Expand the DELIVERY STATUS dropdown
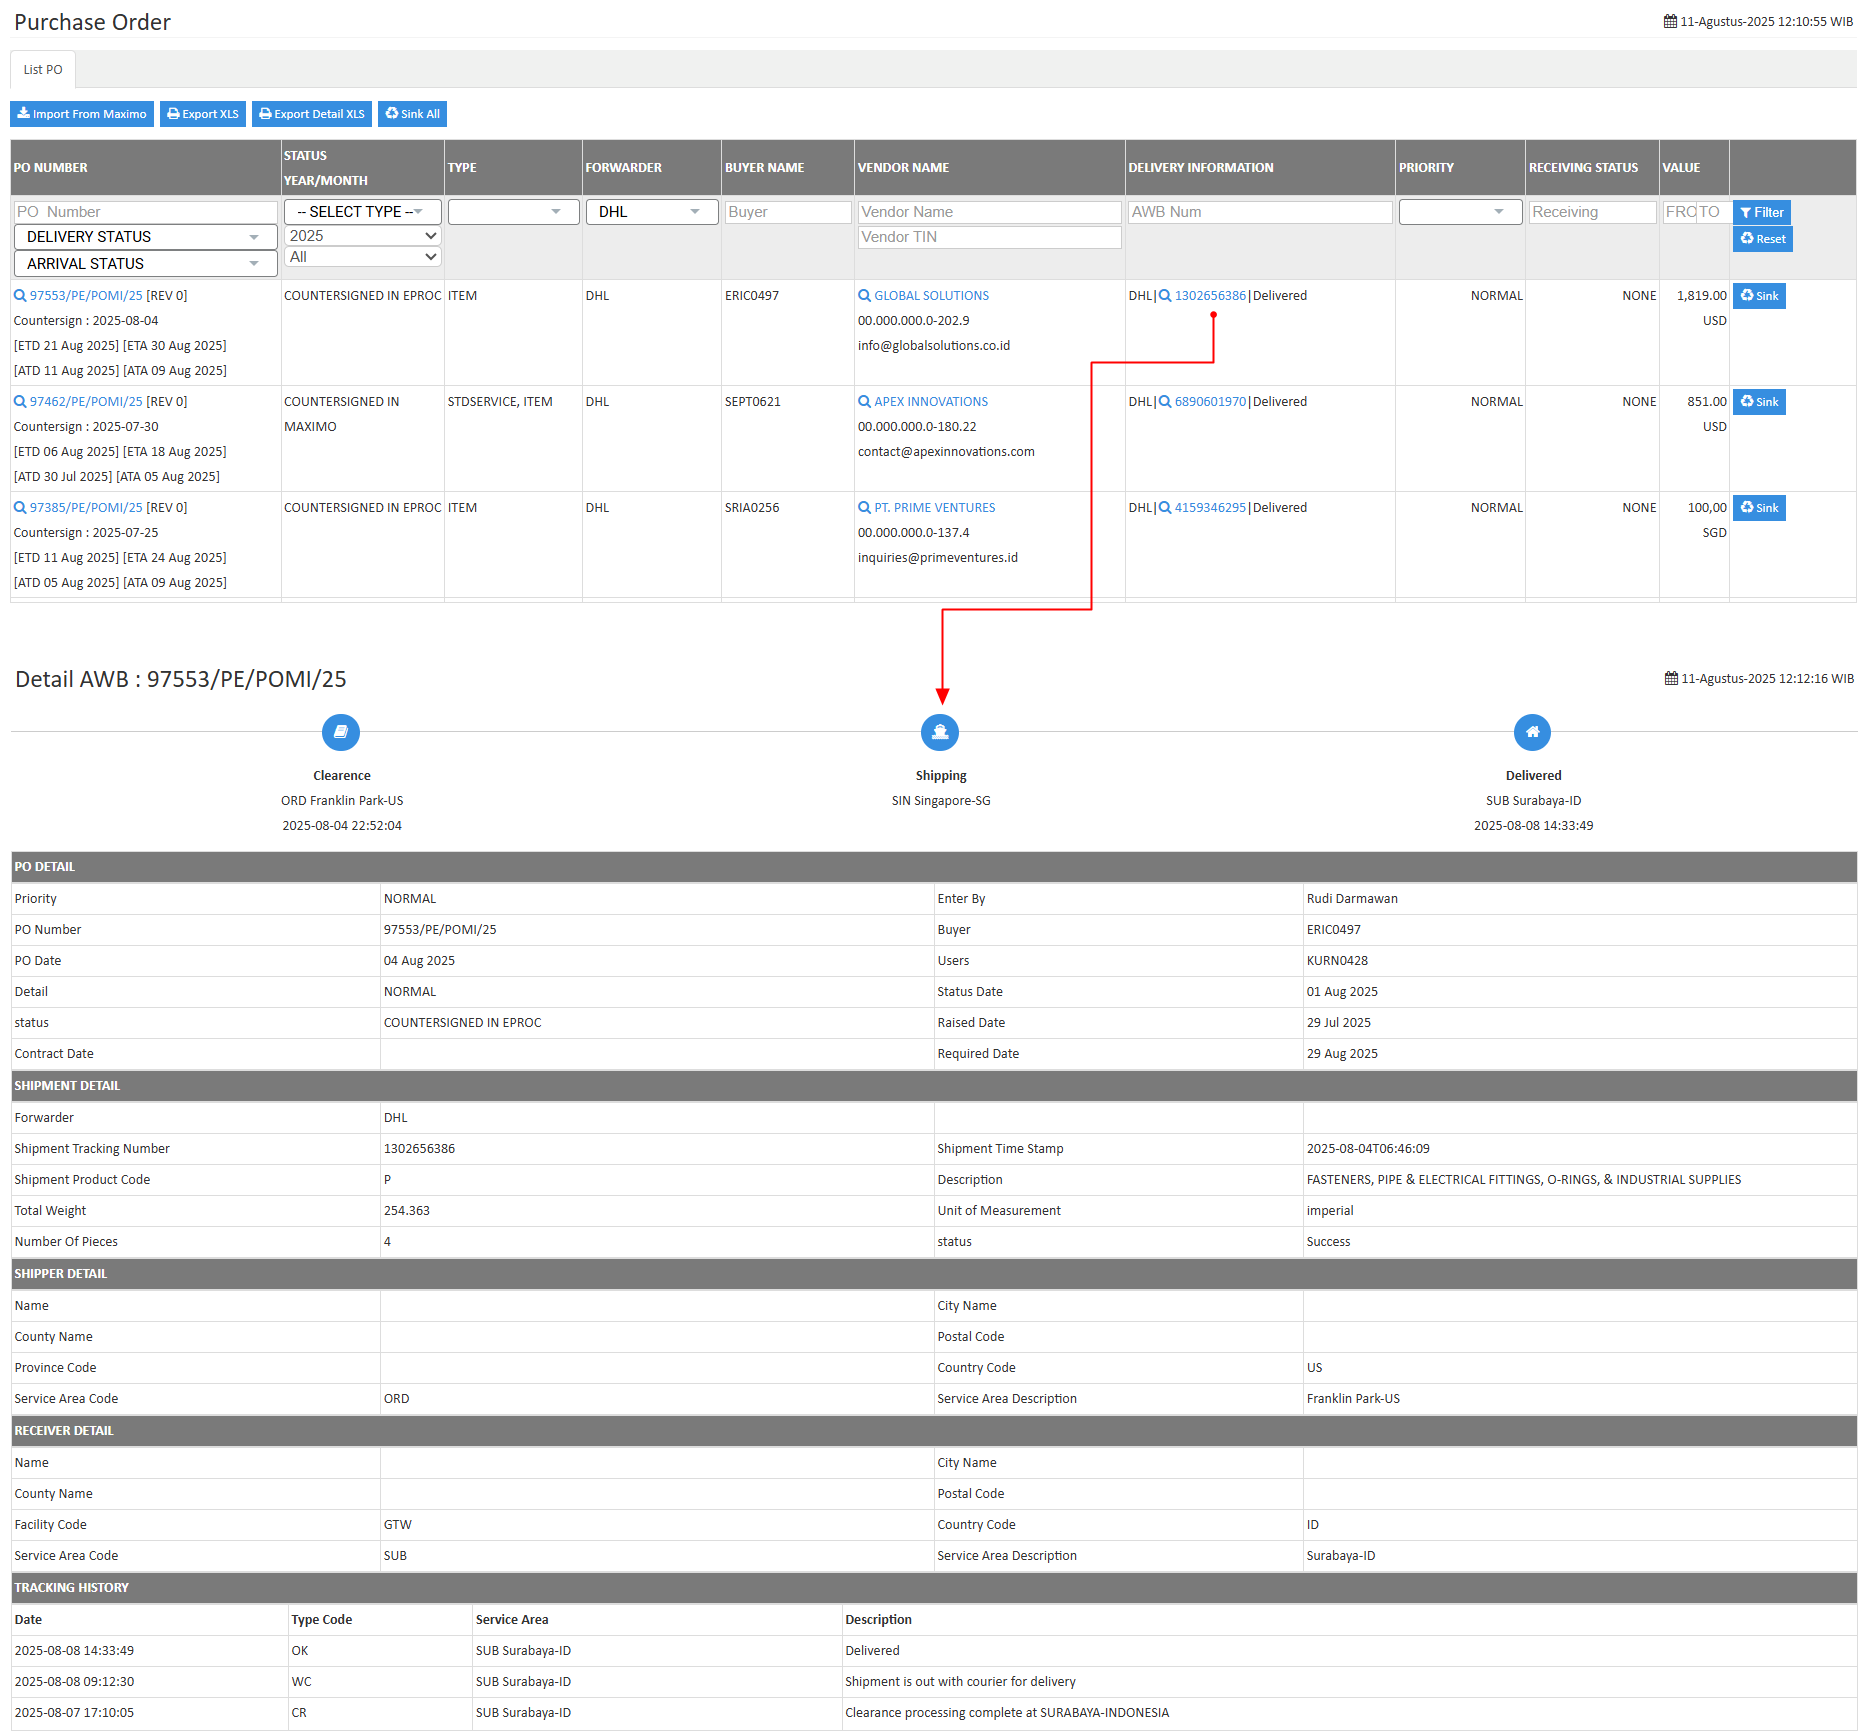 pos(145,237)
